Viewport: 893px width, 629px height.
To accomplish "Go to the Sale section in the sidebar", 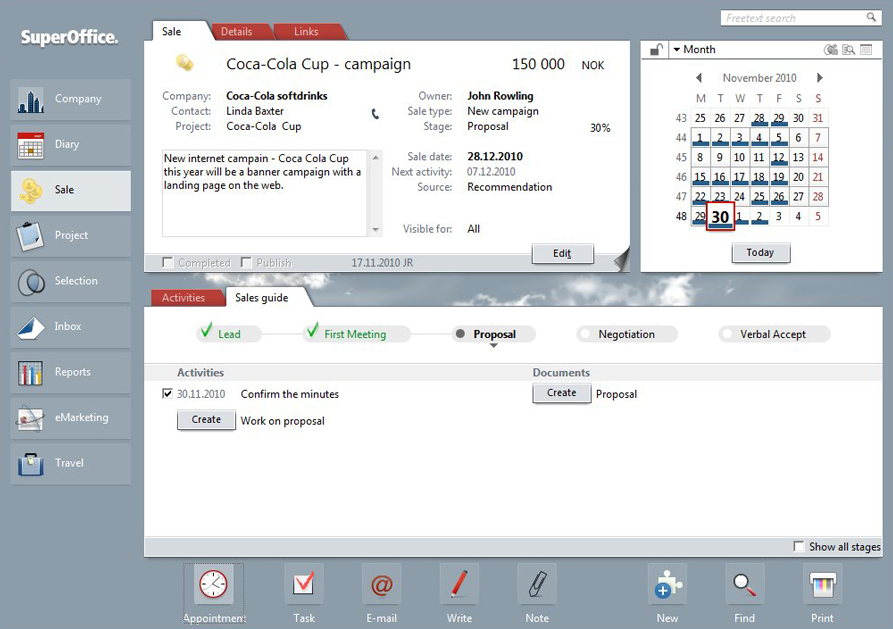I will pyautogui.click(x=71, y=190).
